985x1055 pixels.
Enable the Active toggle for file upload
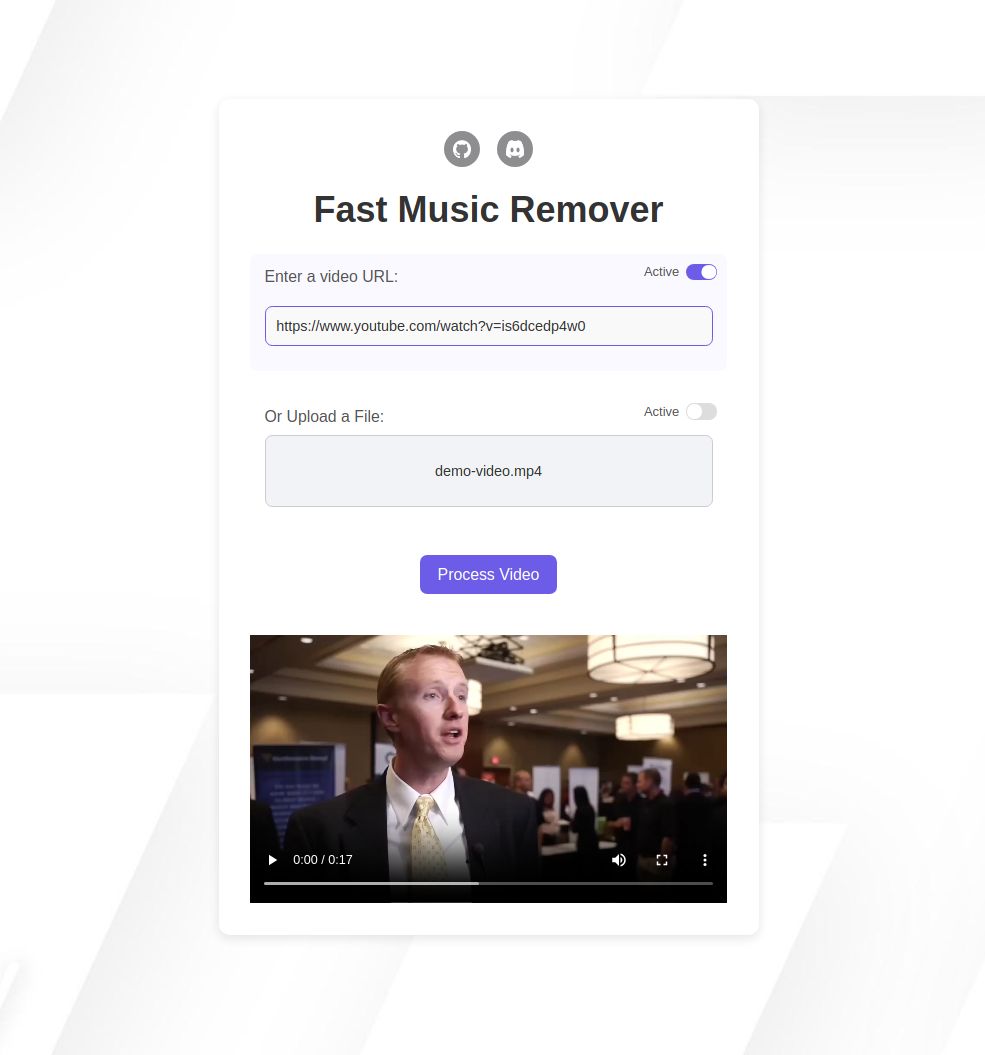tap(701, 411)
